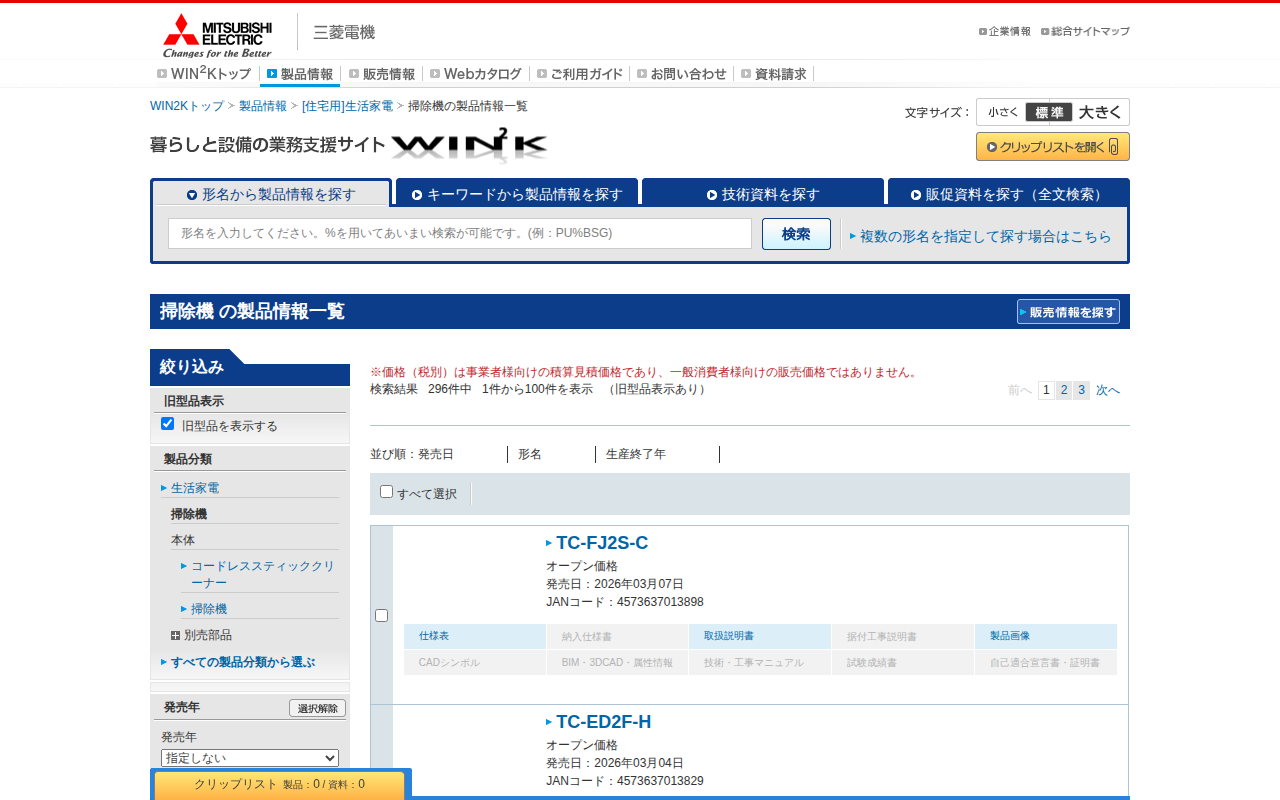1280x800 pixels.
Task: Click the 企業情報 icon link
Action: [1005, 31]
